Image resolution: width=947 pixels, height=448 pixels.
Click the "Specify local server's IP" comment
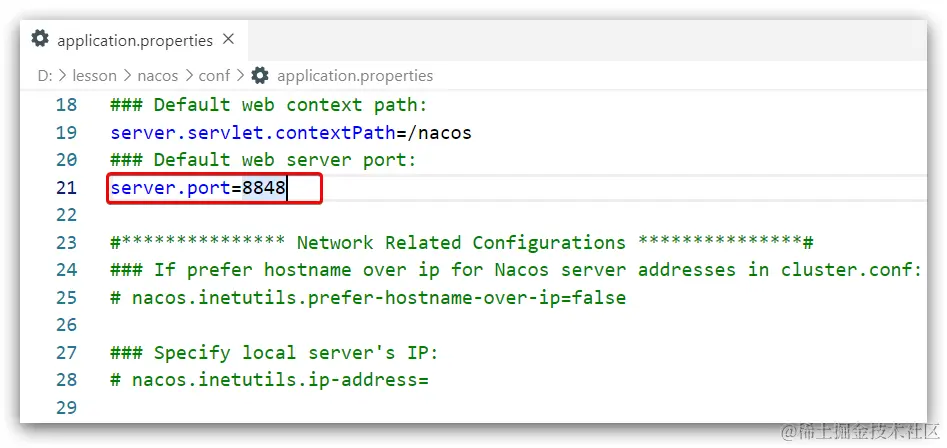pos(274,353)
